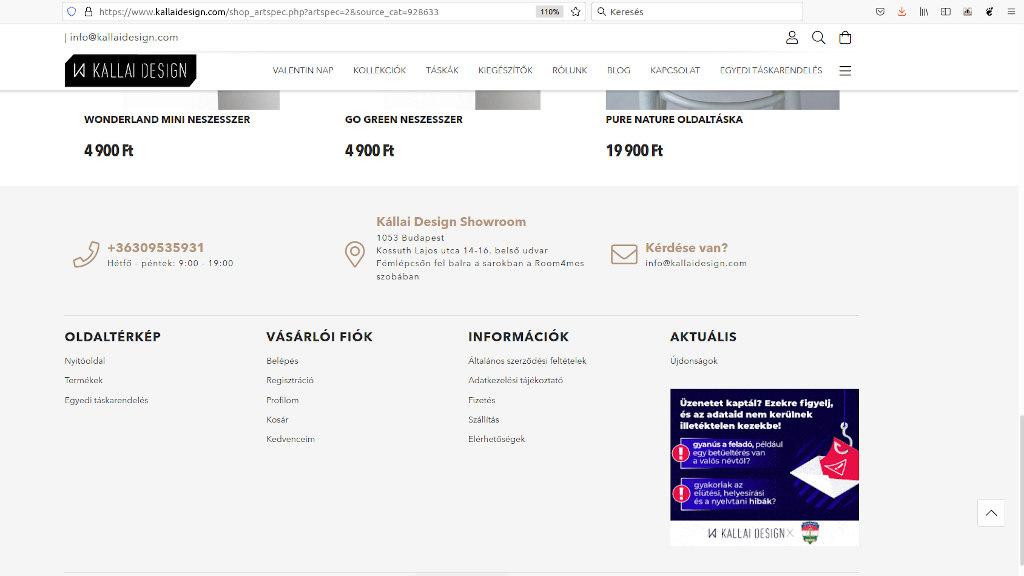Open the Kedvenceim link

291,440
